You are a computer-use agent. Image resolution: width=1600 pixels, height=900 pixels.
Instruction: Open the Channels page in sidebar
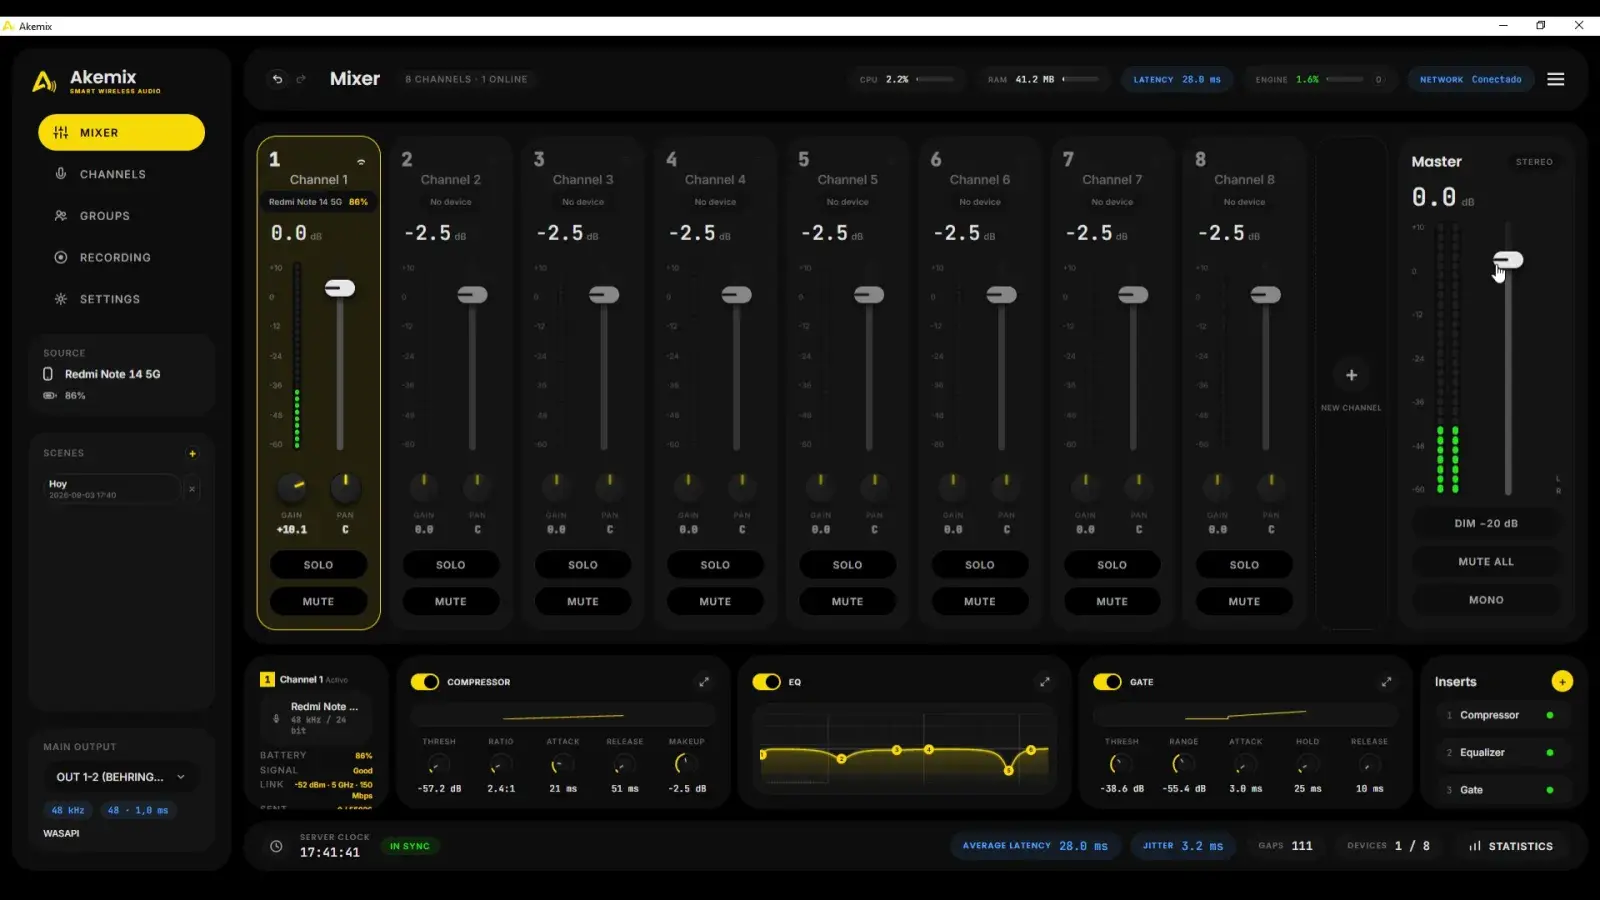(121, 174)
